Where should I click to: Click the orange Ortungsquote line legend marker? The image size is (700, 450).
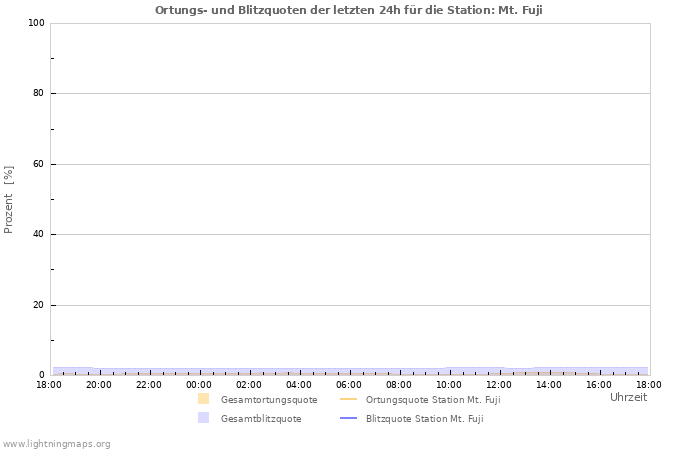pyautogui.click(x=348, y=399)
